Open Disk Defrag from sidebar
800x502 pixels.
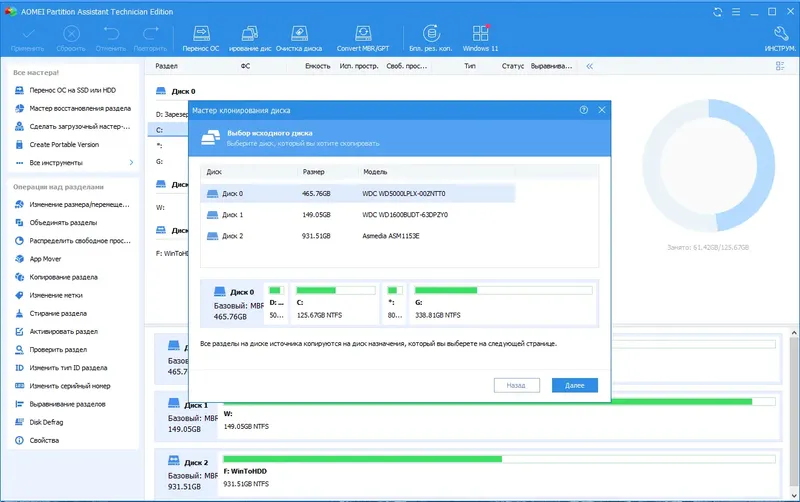[x=46, y=422]
